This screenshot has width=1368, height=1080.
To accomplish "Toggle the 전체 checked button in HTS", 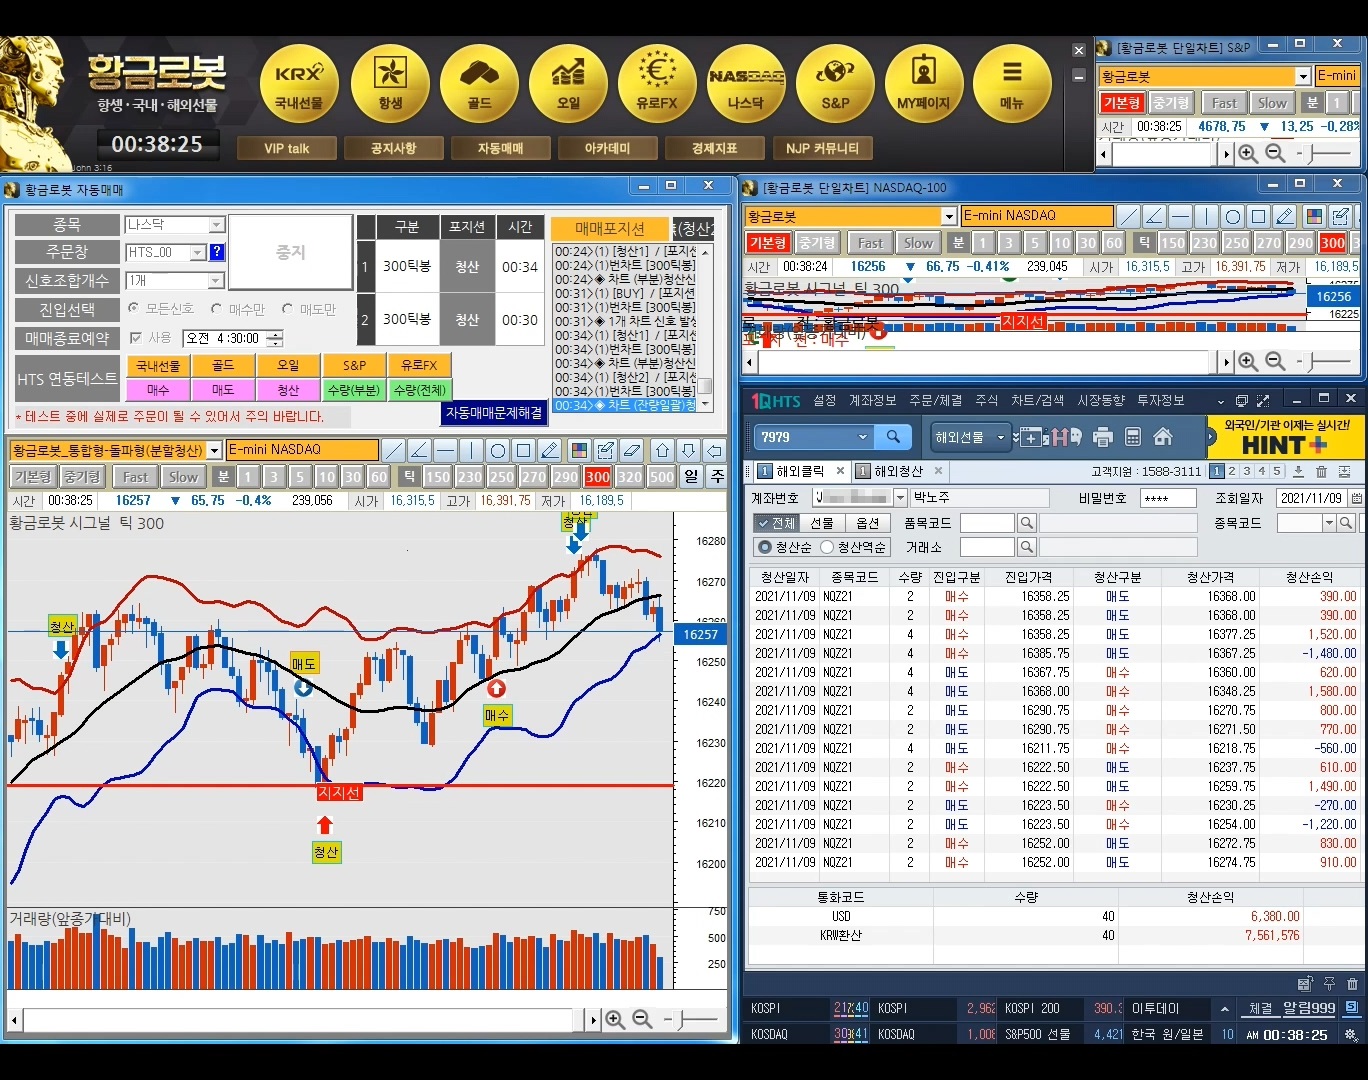I will pos(775,523).
